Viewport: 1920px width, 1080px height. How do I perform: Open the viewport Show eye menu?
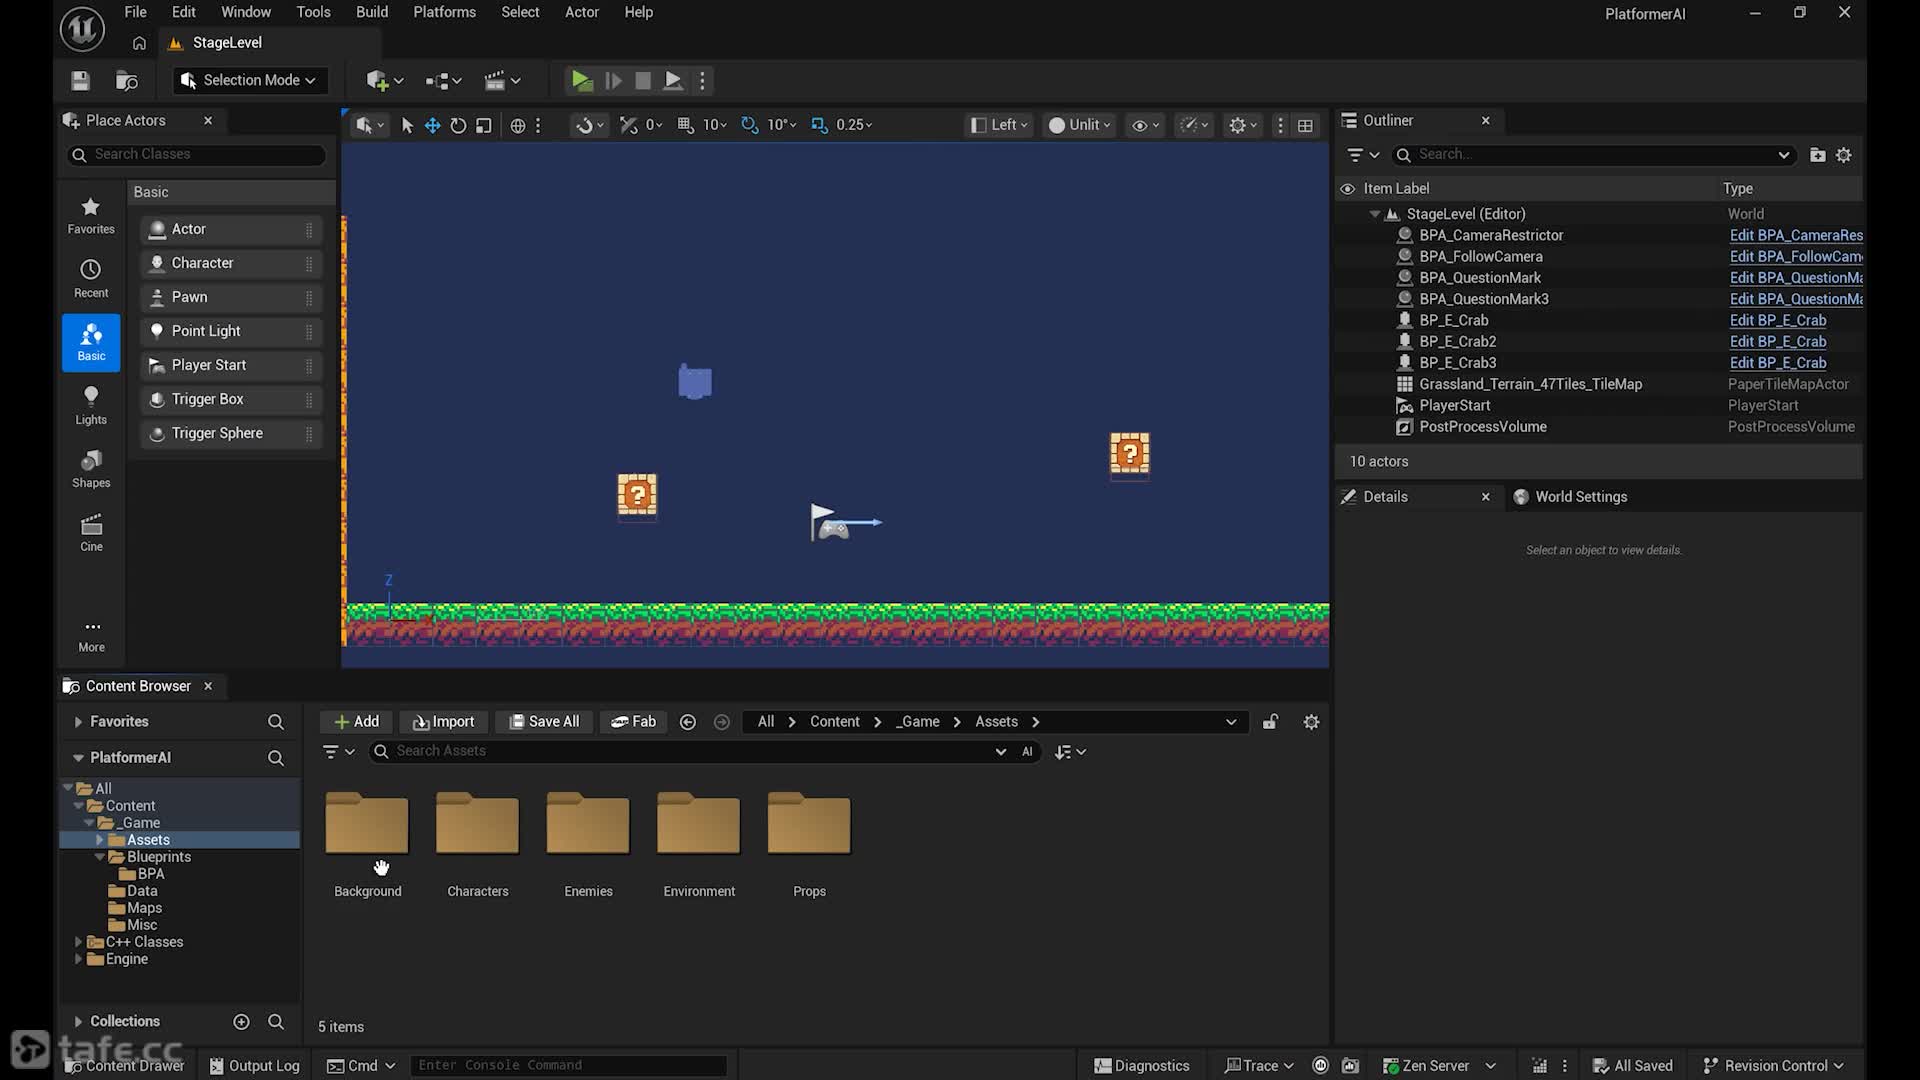(1144, 125)
